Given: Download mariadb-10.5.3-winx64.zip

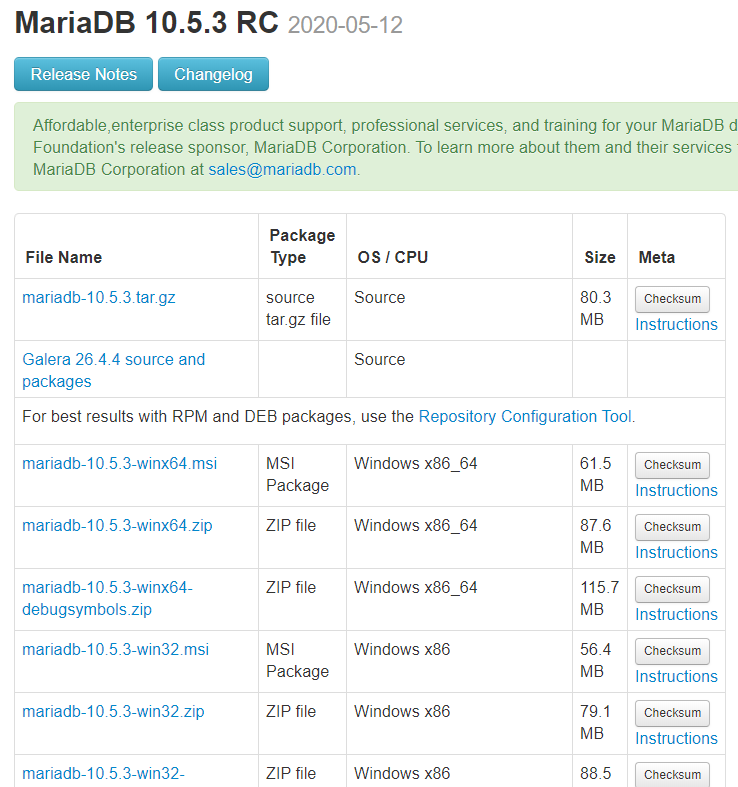Looking at the screenshot, I should (x=117, y=526).
